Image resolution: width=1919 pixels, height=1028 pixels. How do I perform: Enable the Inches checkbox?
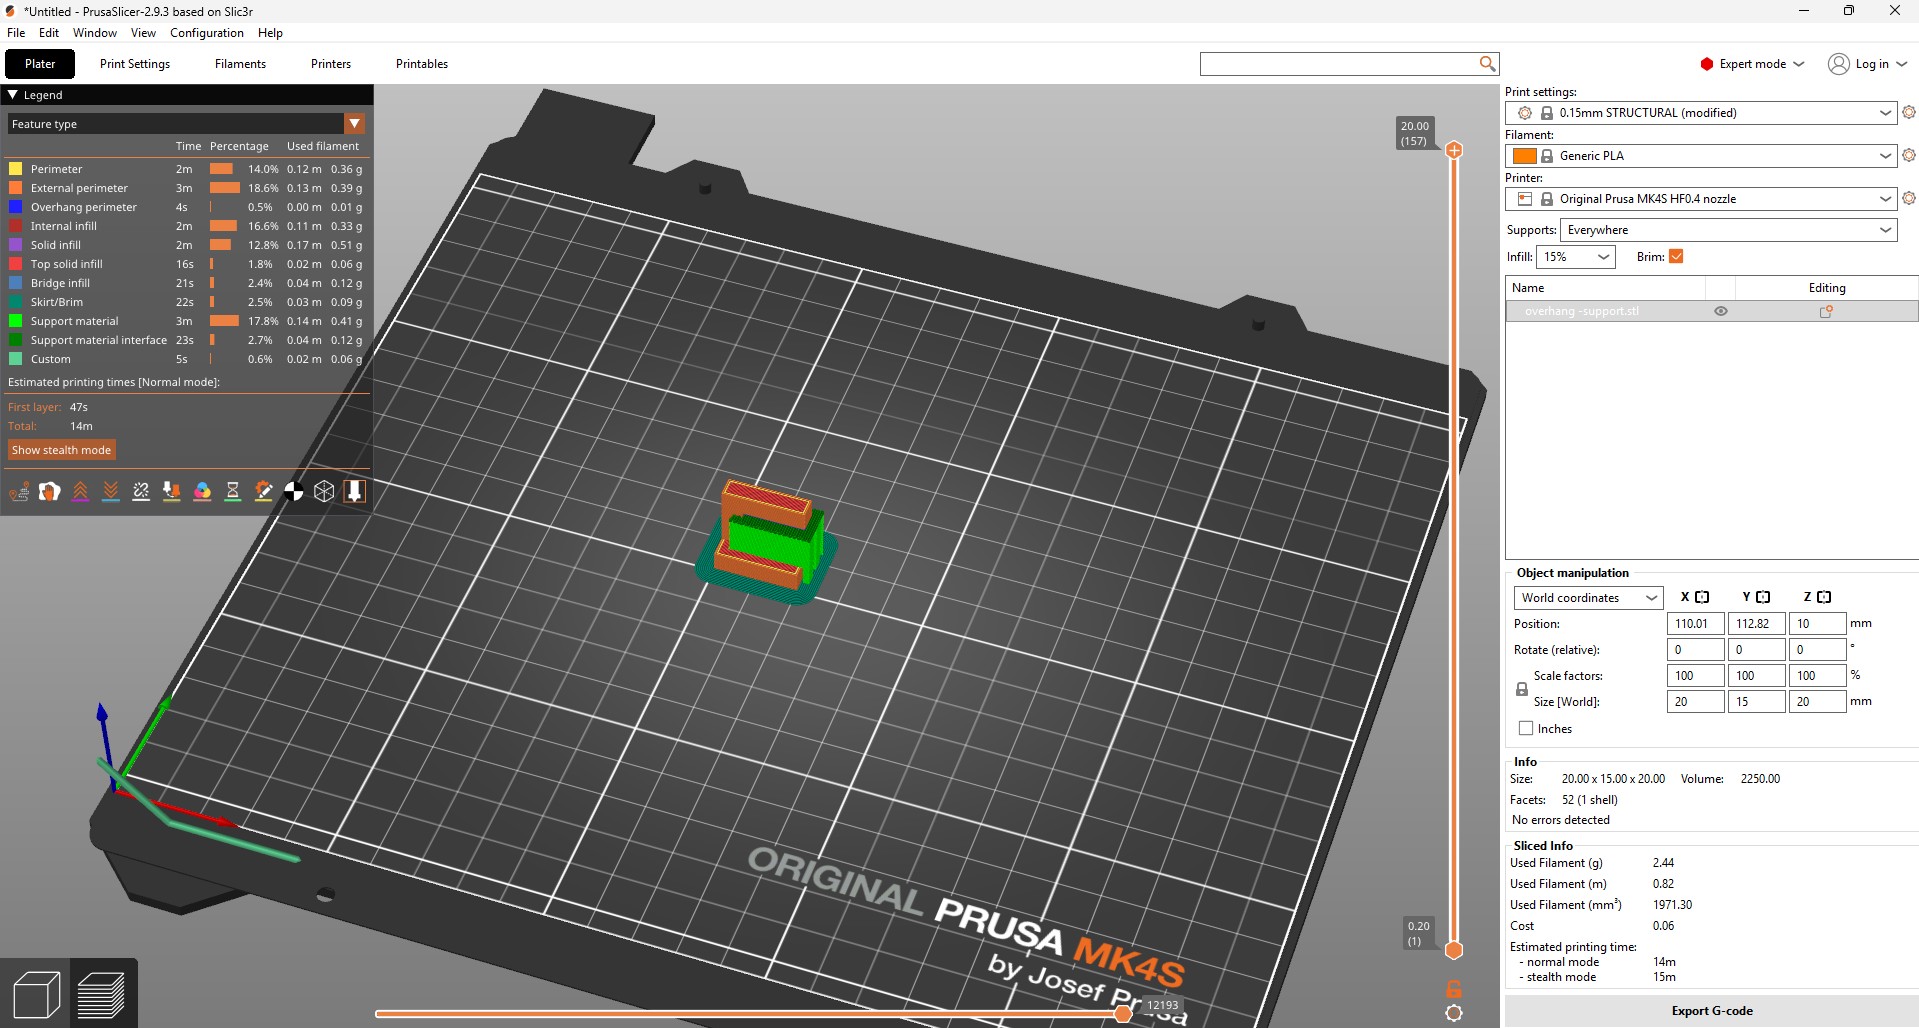tap(1526, 729)
